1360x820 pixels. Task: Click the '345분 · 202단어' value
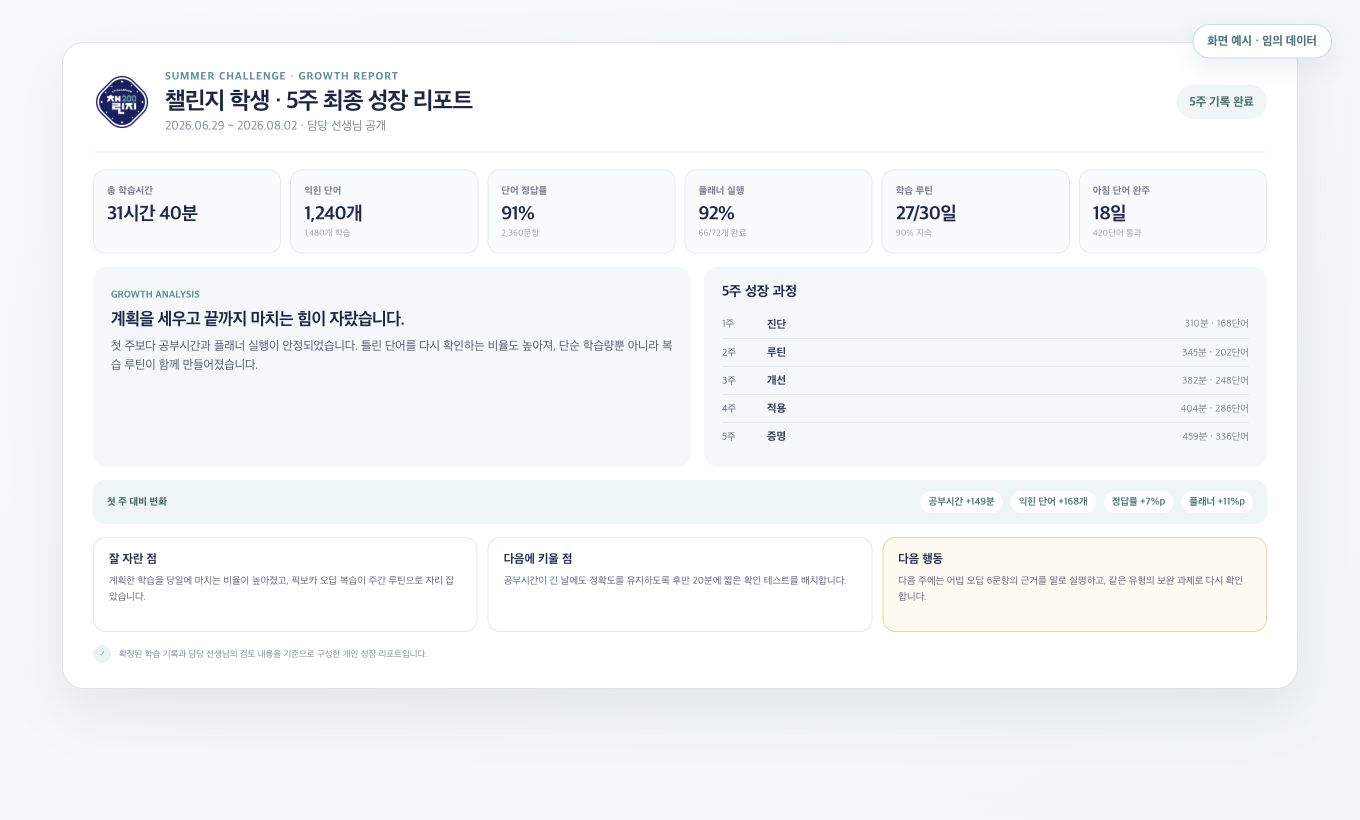[x=1215, y=352]
